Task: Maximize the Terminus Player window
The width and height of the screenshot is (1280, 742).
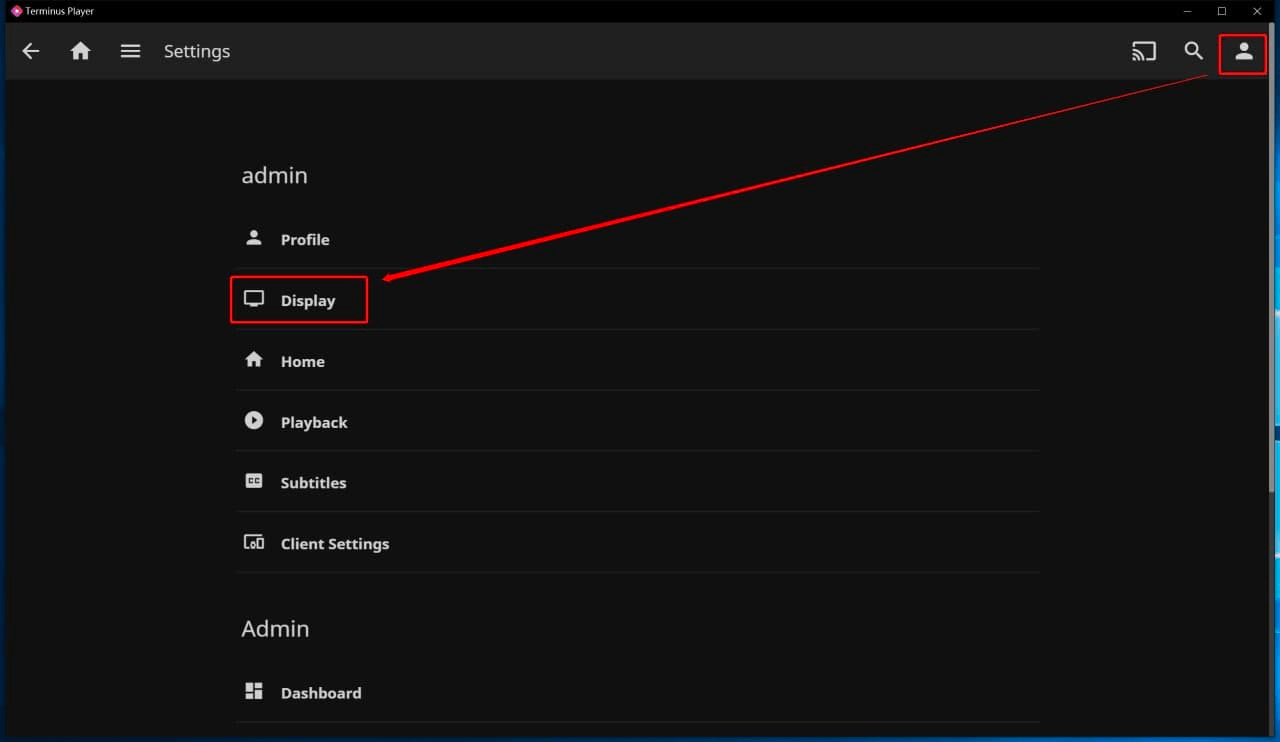Action: tap(1221, 11)
